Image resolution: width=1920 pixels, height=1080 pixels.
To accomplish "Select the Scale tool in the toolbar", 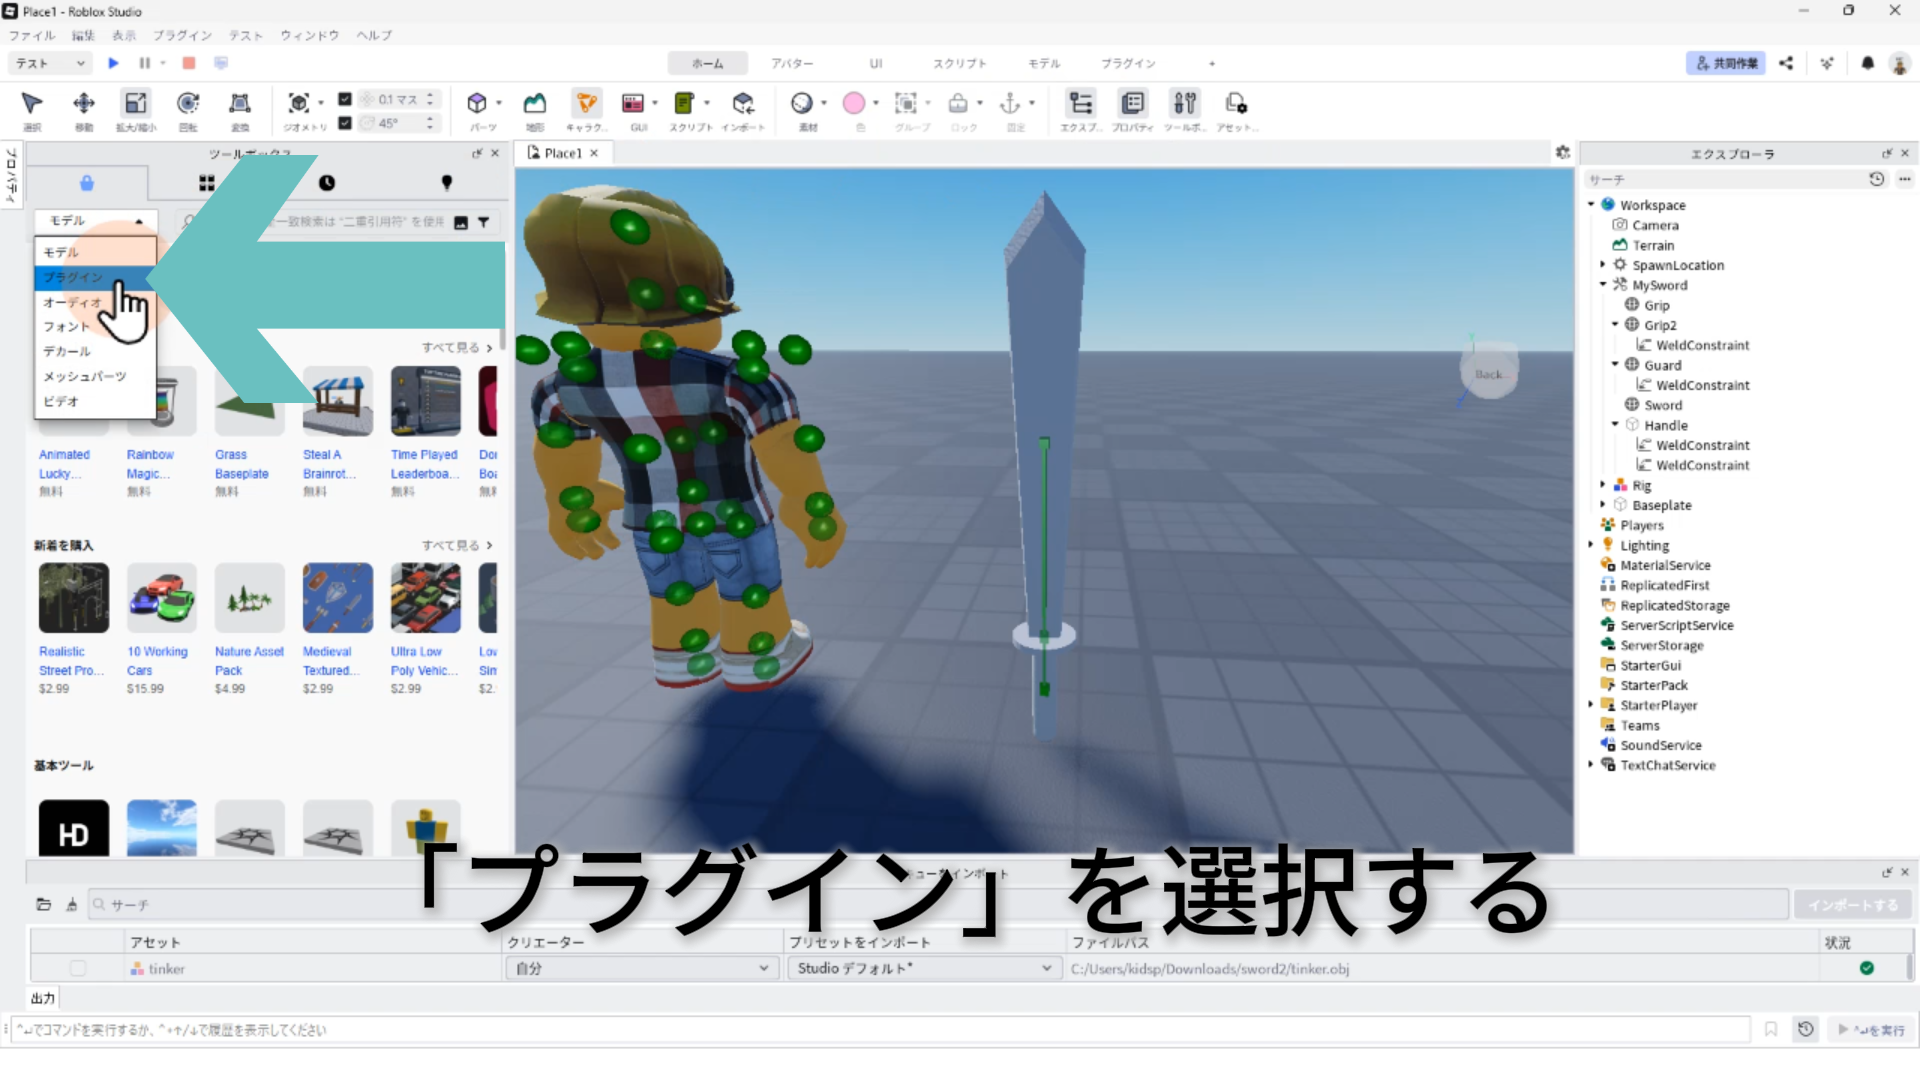I will coord(136,103).
